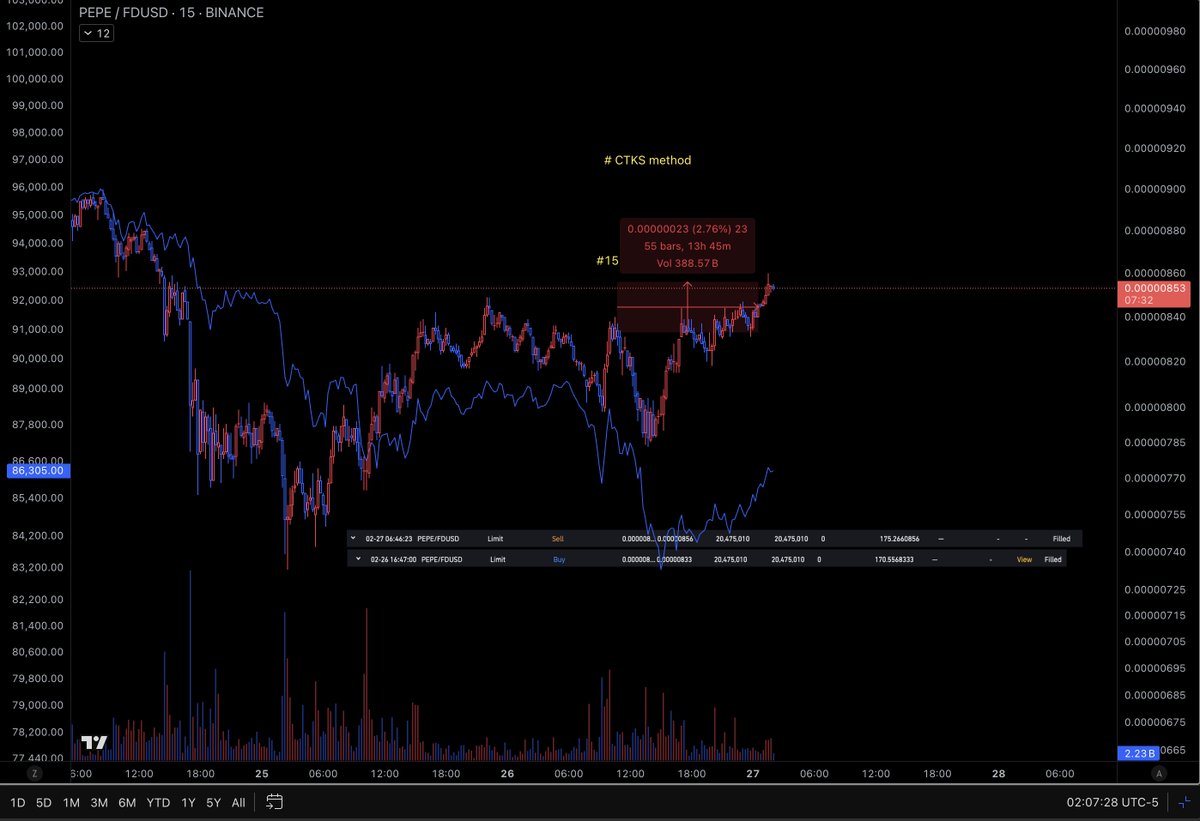This screenshot has width=1200, height=821.
Task: Toggle legend items using the 12 badge
Action: [103, 33]
